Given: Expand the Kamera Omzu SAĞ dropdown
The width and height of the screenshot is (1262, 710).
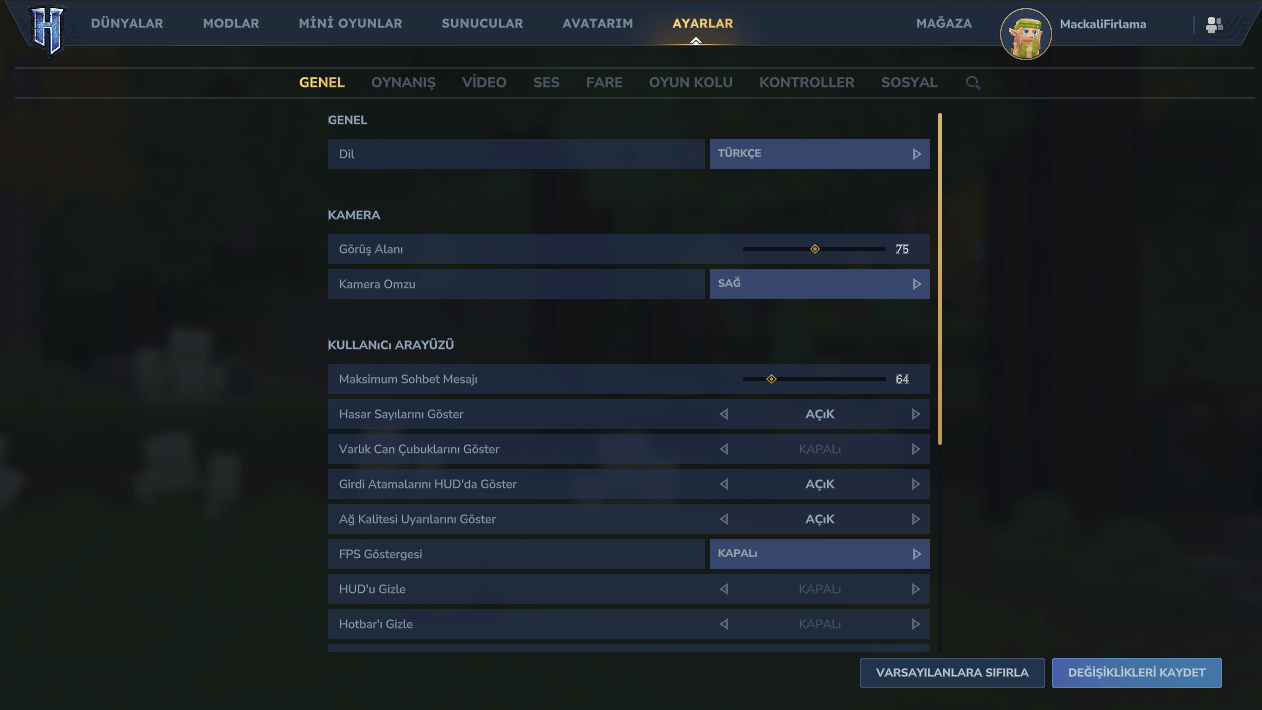Looking at the screenshot, I should 820,284.
